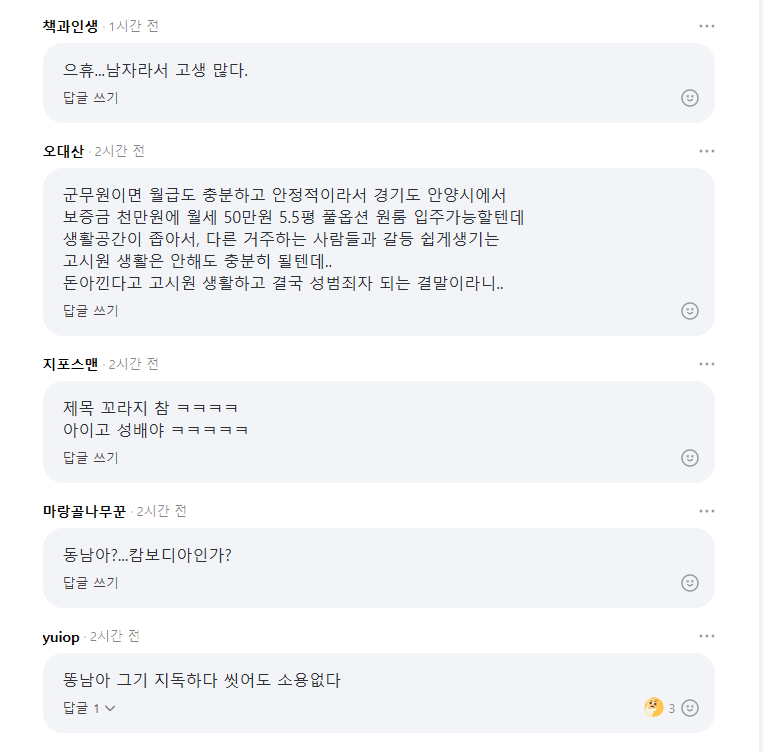763x752 pixels.
Task: Open more options for yuiop's comment
Action: (707, 636)
